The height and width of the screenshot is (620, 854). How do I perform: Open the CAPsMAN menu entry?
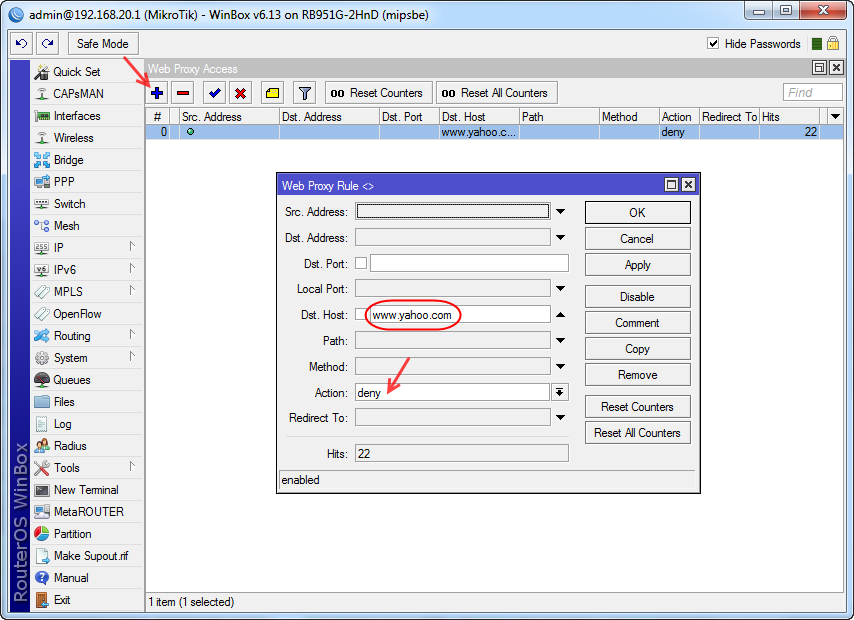click(78, 94)
